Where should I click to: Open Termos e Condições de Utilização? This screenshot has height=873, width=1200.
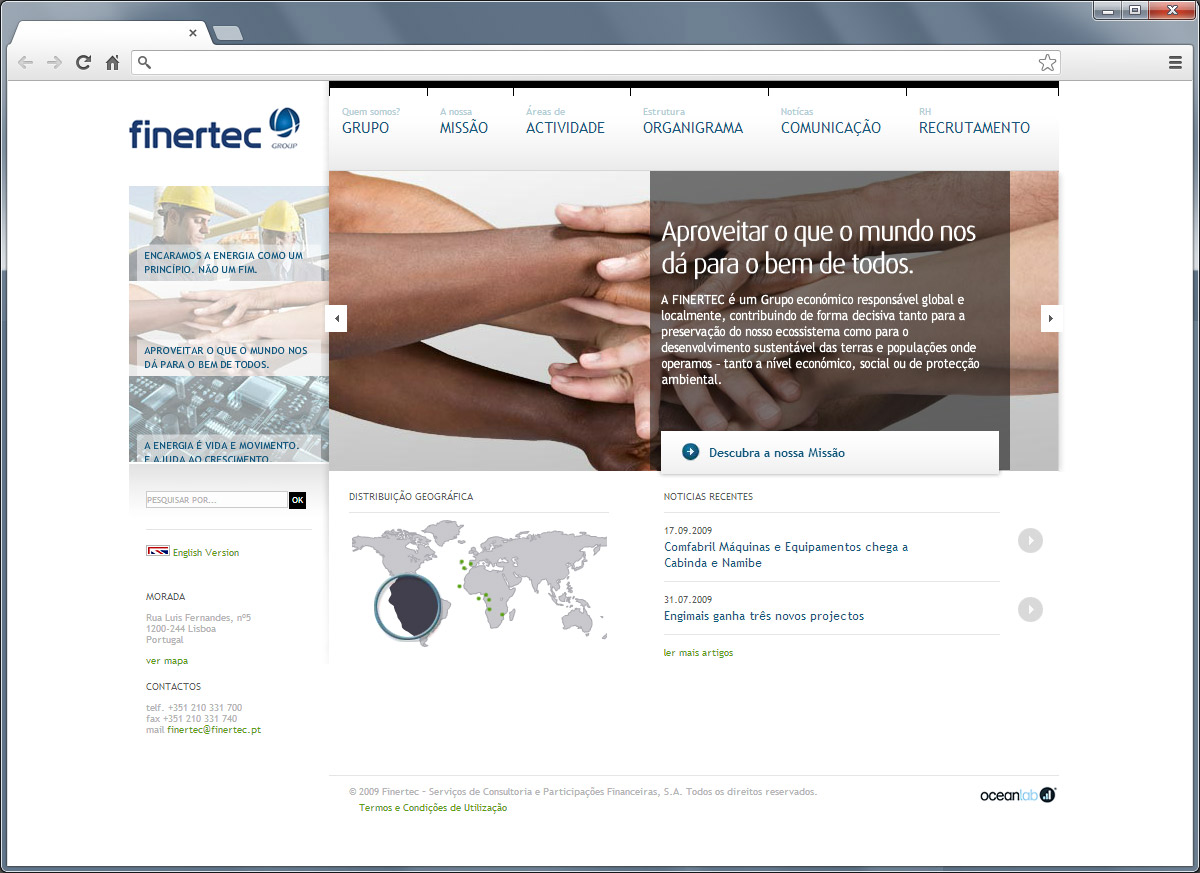432,809
